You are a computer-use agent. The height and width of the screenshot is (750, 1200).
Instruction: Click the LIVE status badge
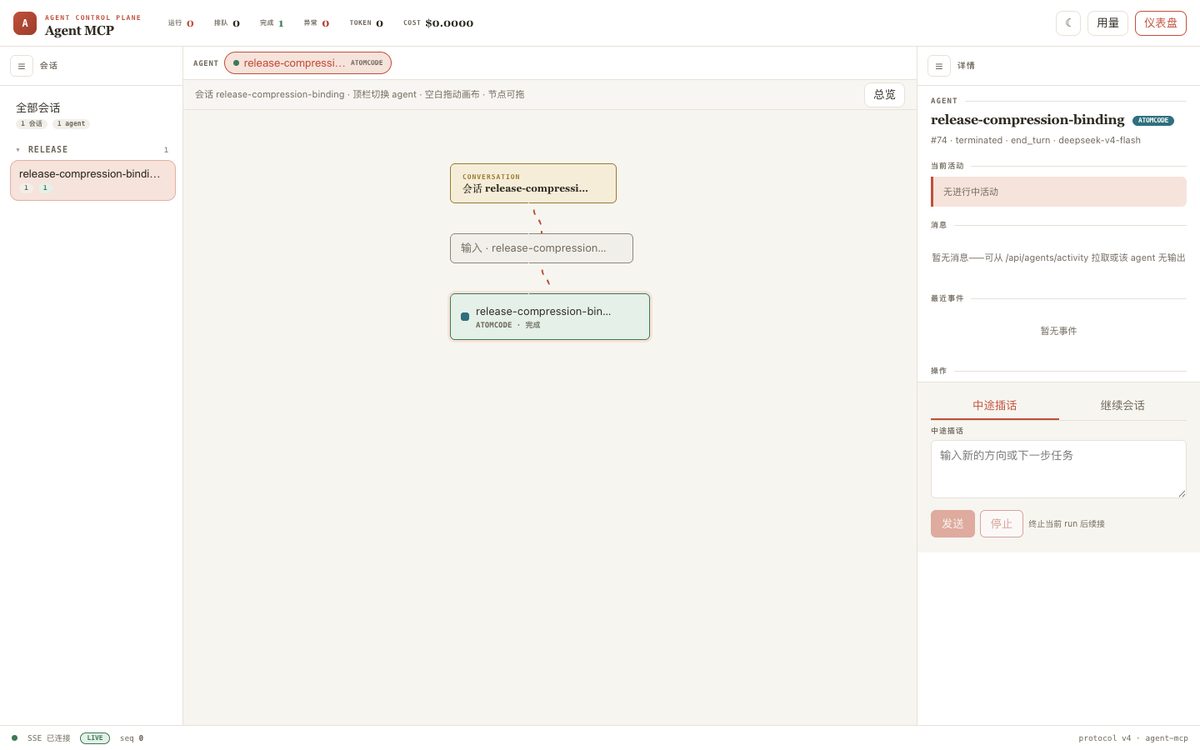pos(95,738)
